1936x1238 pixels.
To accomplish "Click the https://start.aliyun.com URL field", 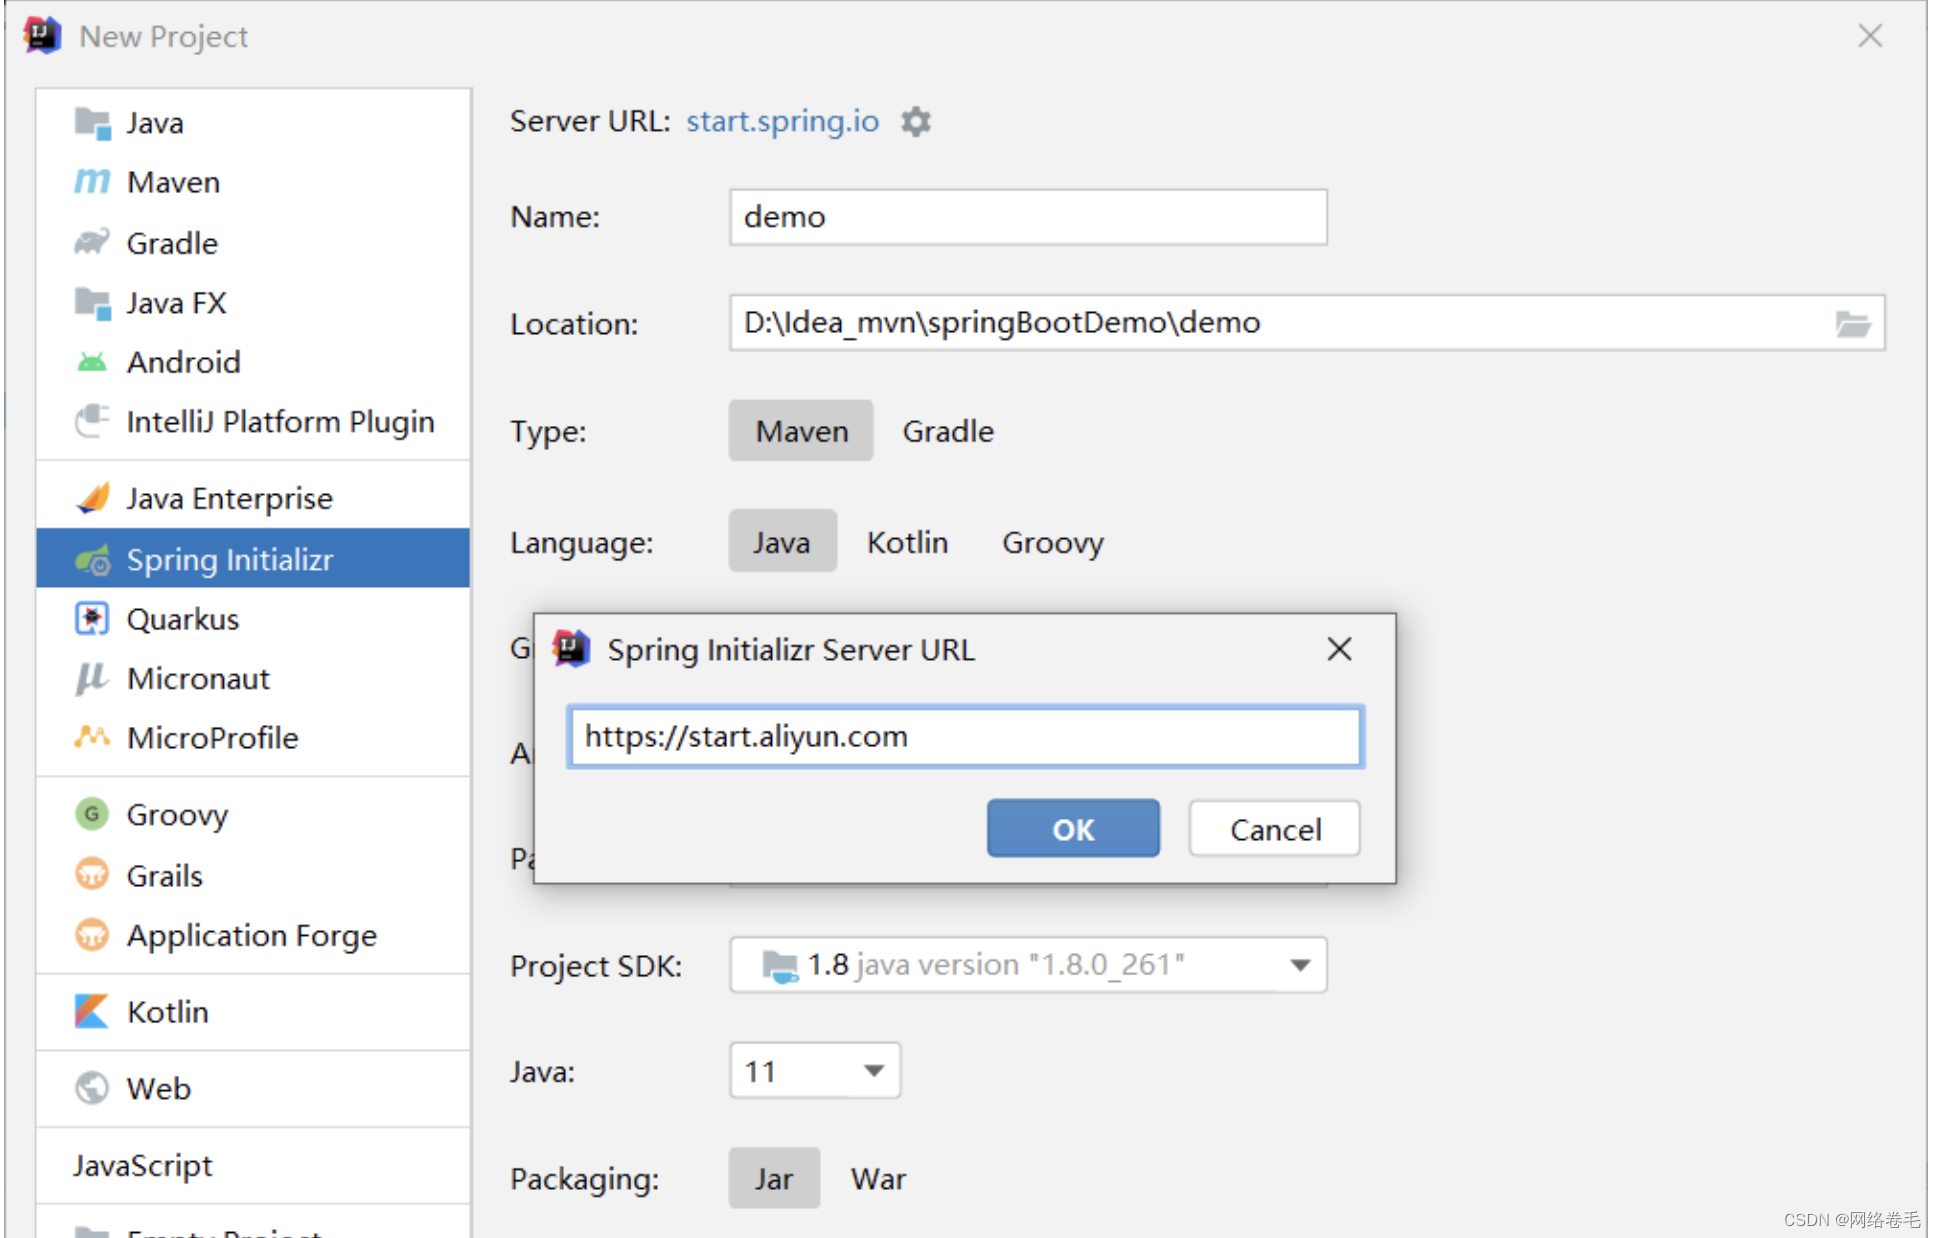I will 964,737.
